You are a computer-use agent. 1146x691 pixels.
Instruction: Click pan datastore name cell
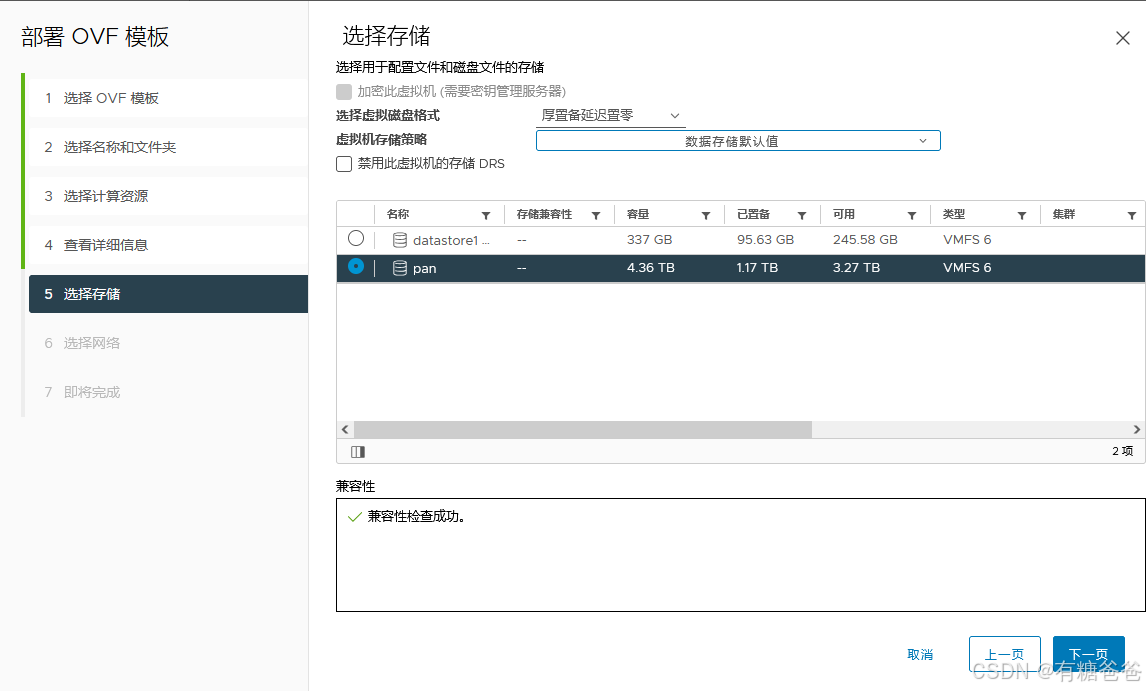tap(425, 268)
